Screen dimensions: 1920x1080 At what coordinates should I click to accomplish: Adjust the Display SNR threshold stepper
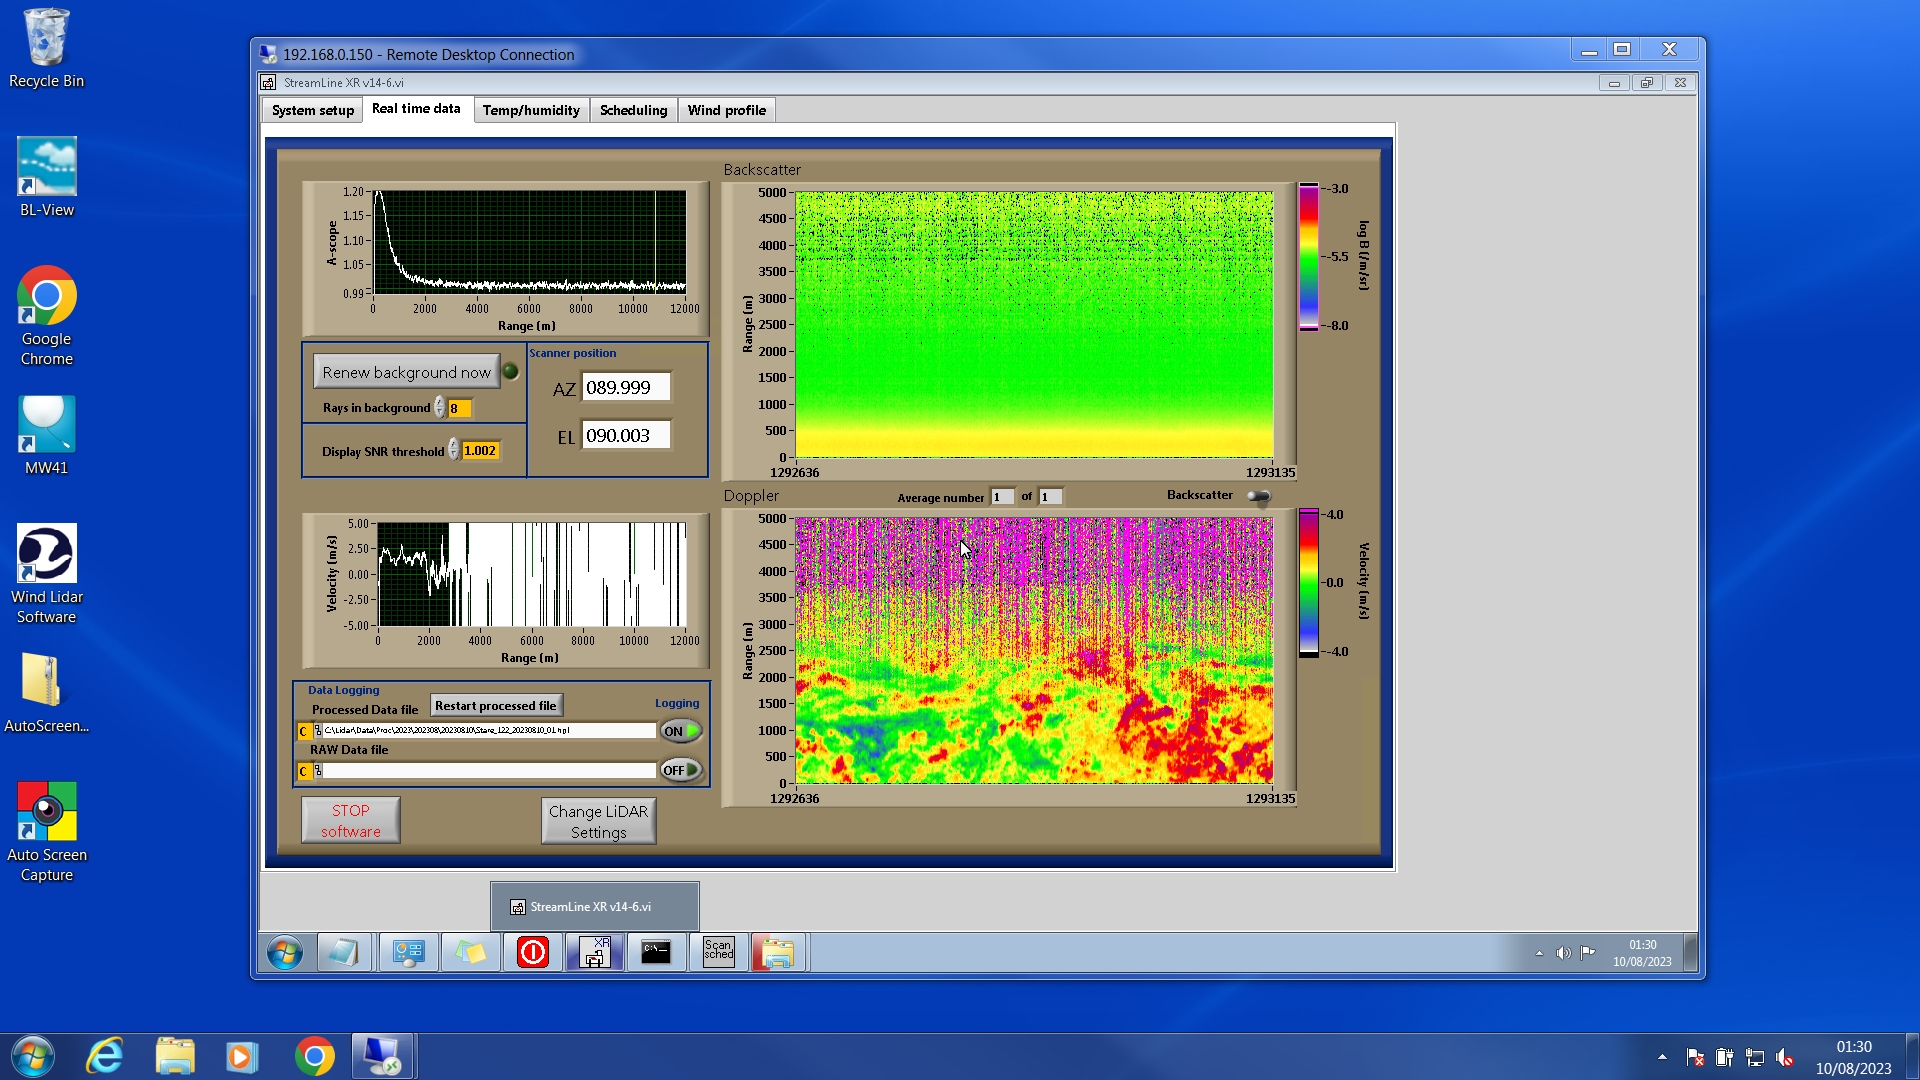[x=453, y=450]
